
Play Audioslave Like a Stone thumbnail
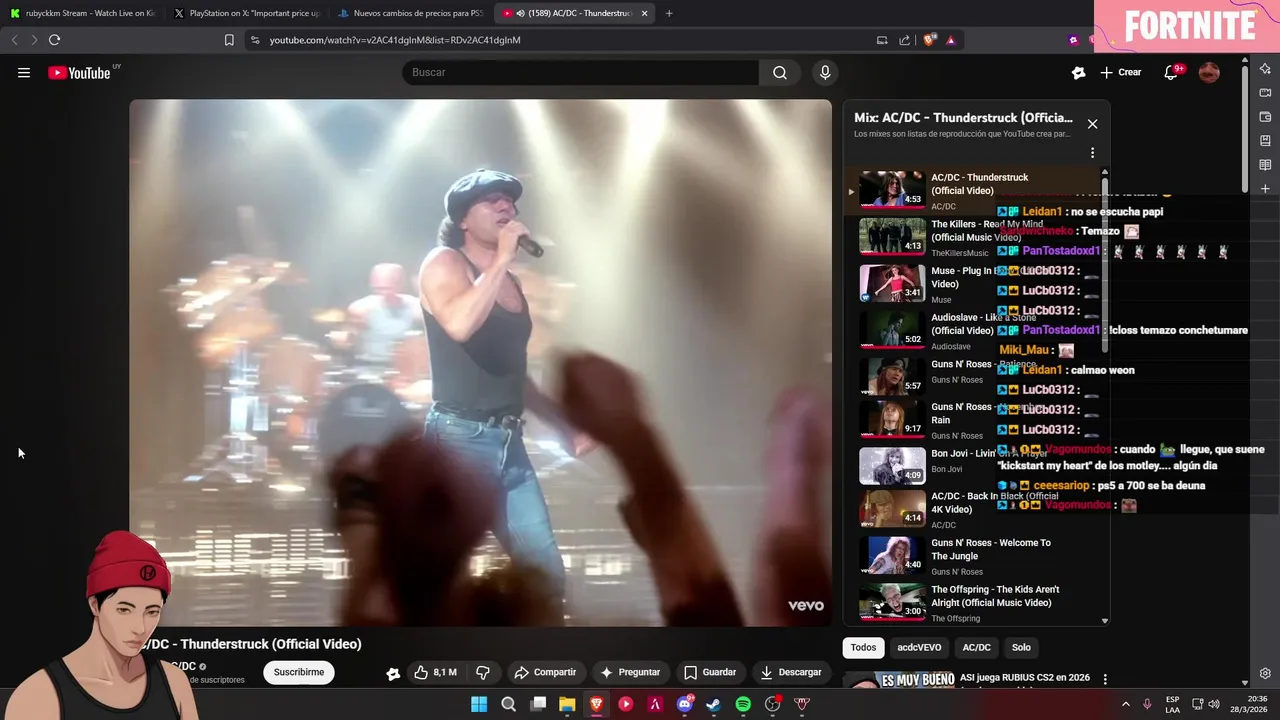point(892,330)
